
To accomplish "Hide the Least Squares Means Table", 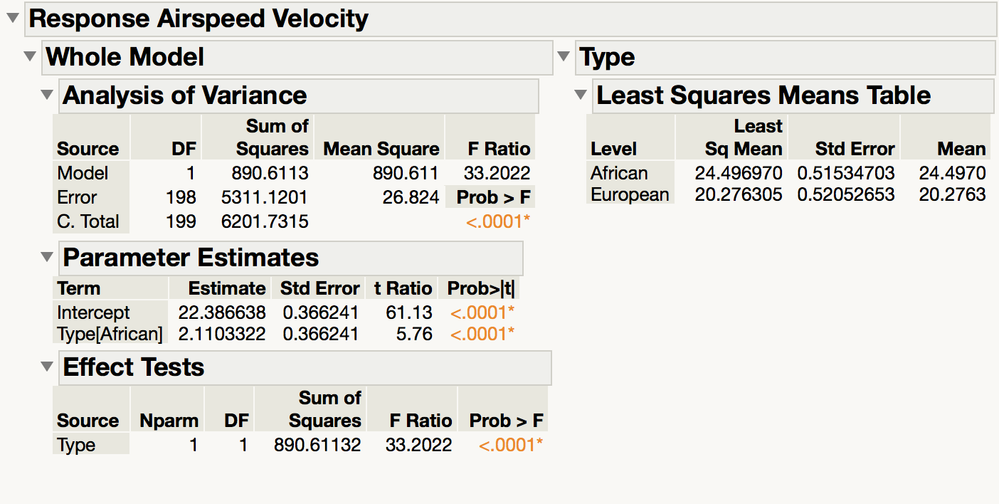I will coord(580,95).
